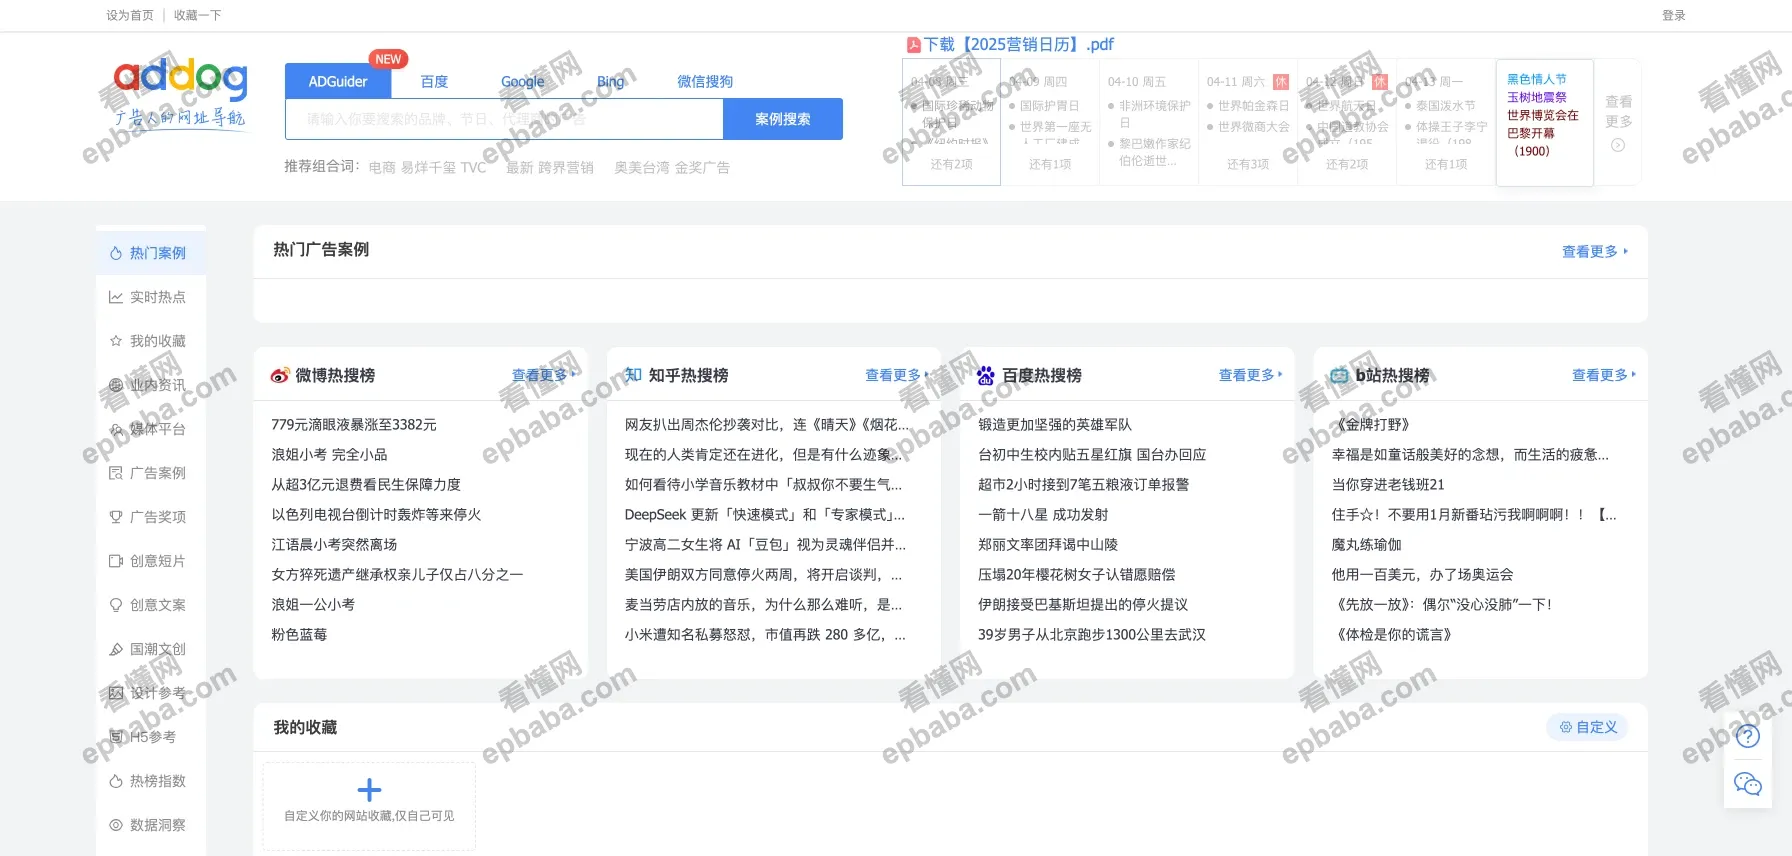
Task: Open the 04-11 周六 calendar card
Action: tap(1248, 122)
